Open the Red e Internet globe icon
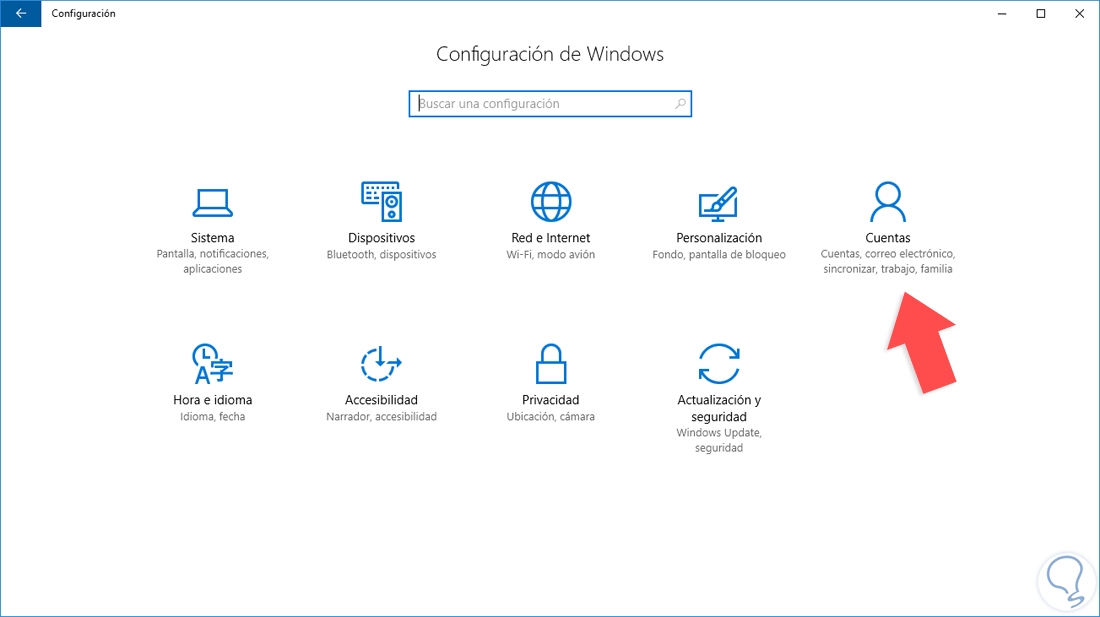The height and width of the screenshot is (617, 1100). 551,202
